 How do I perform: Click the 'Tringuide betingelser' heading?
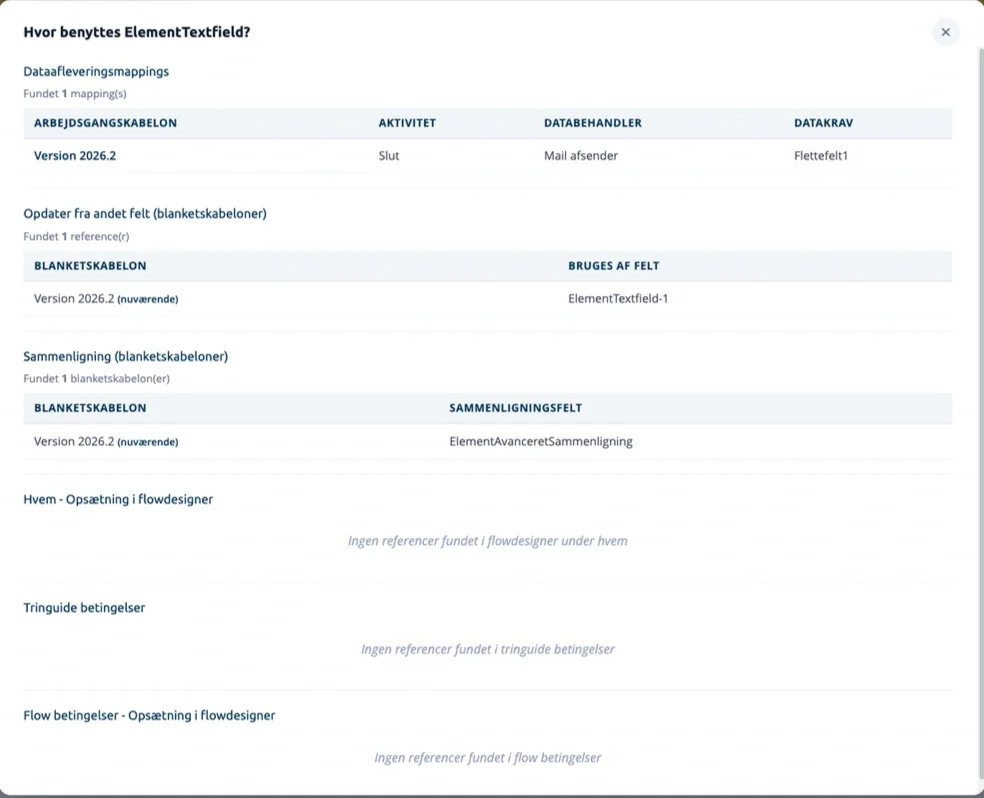coord(84,607)
